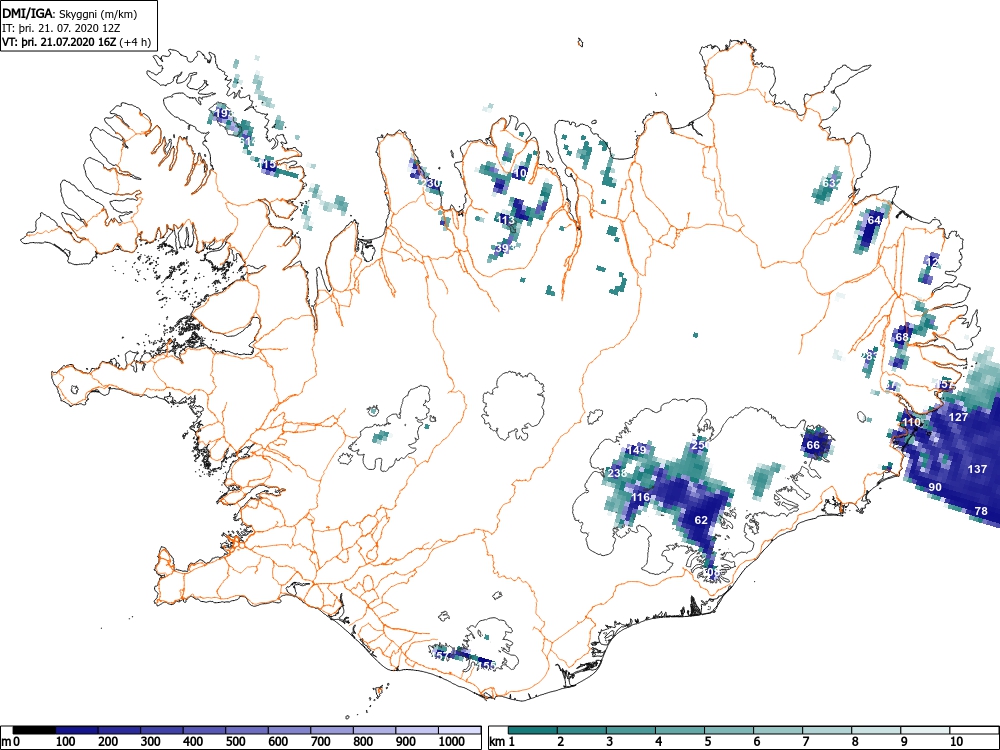Click the km 1 label in legend

coord(502,742)
